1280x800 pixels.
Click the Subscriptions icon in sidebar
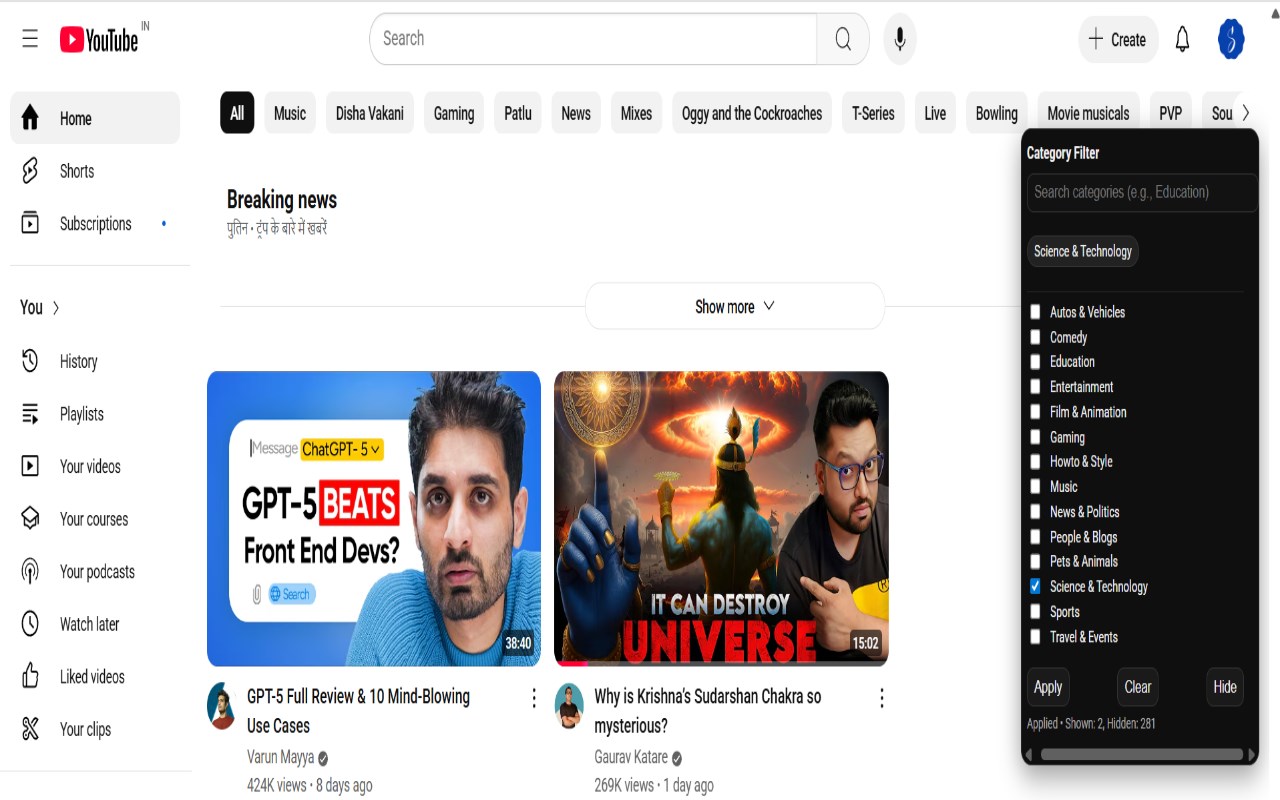30,223
